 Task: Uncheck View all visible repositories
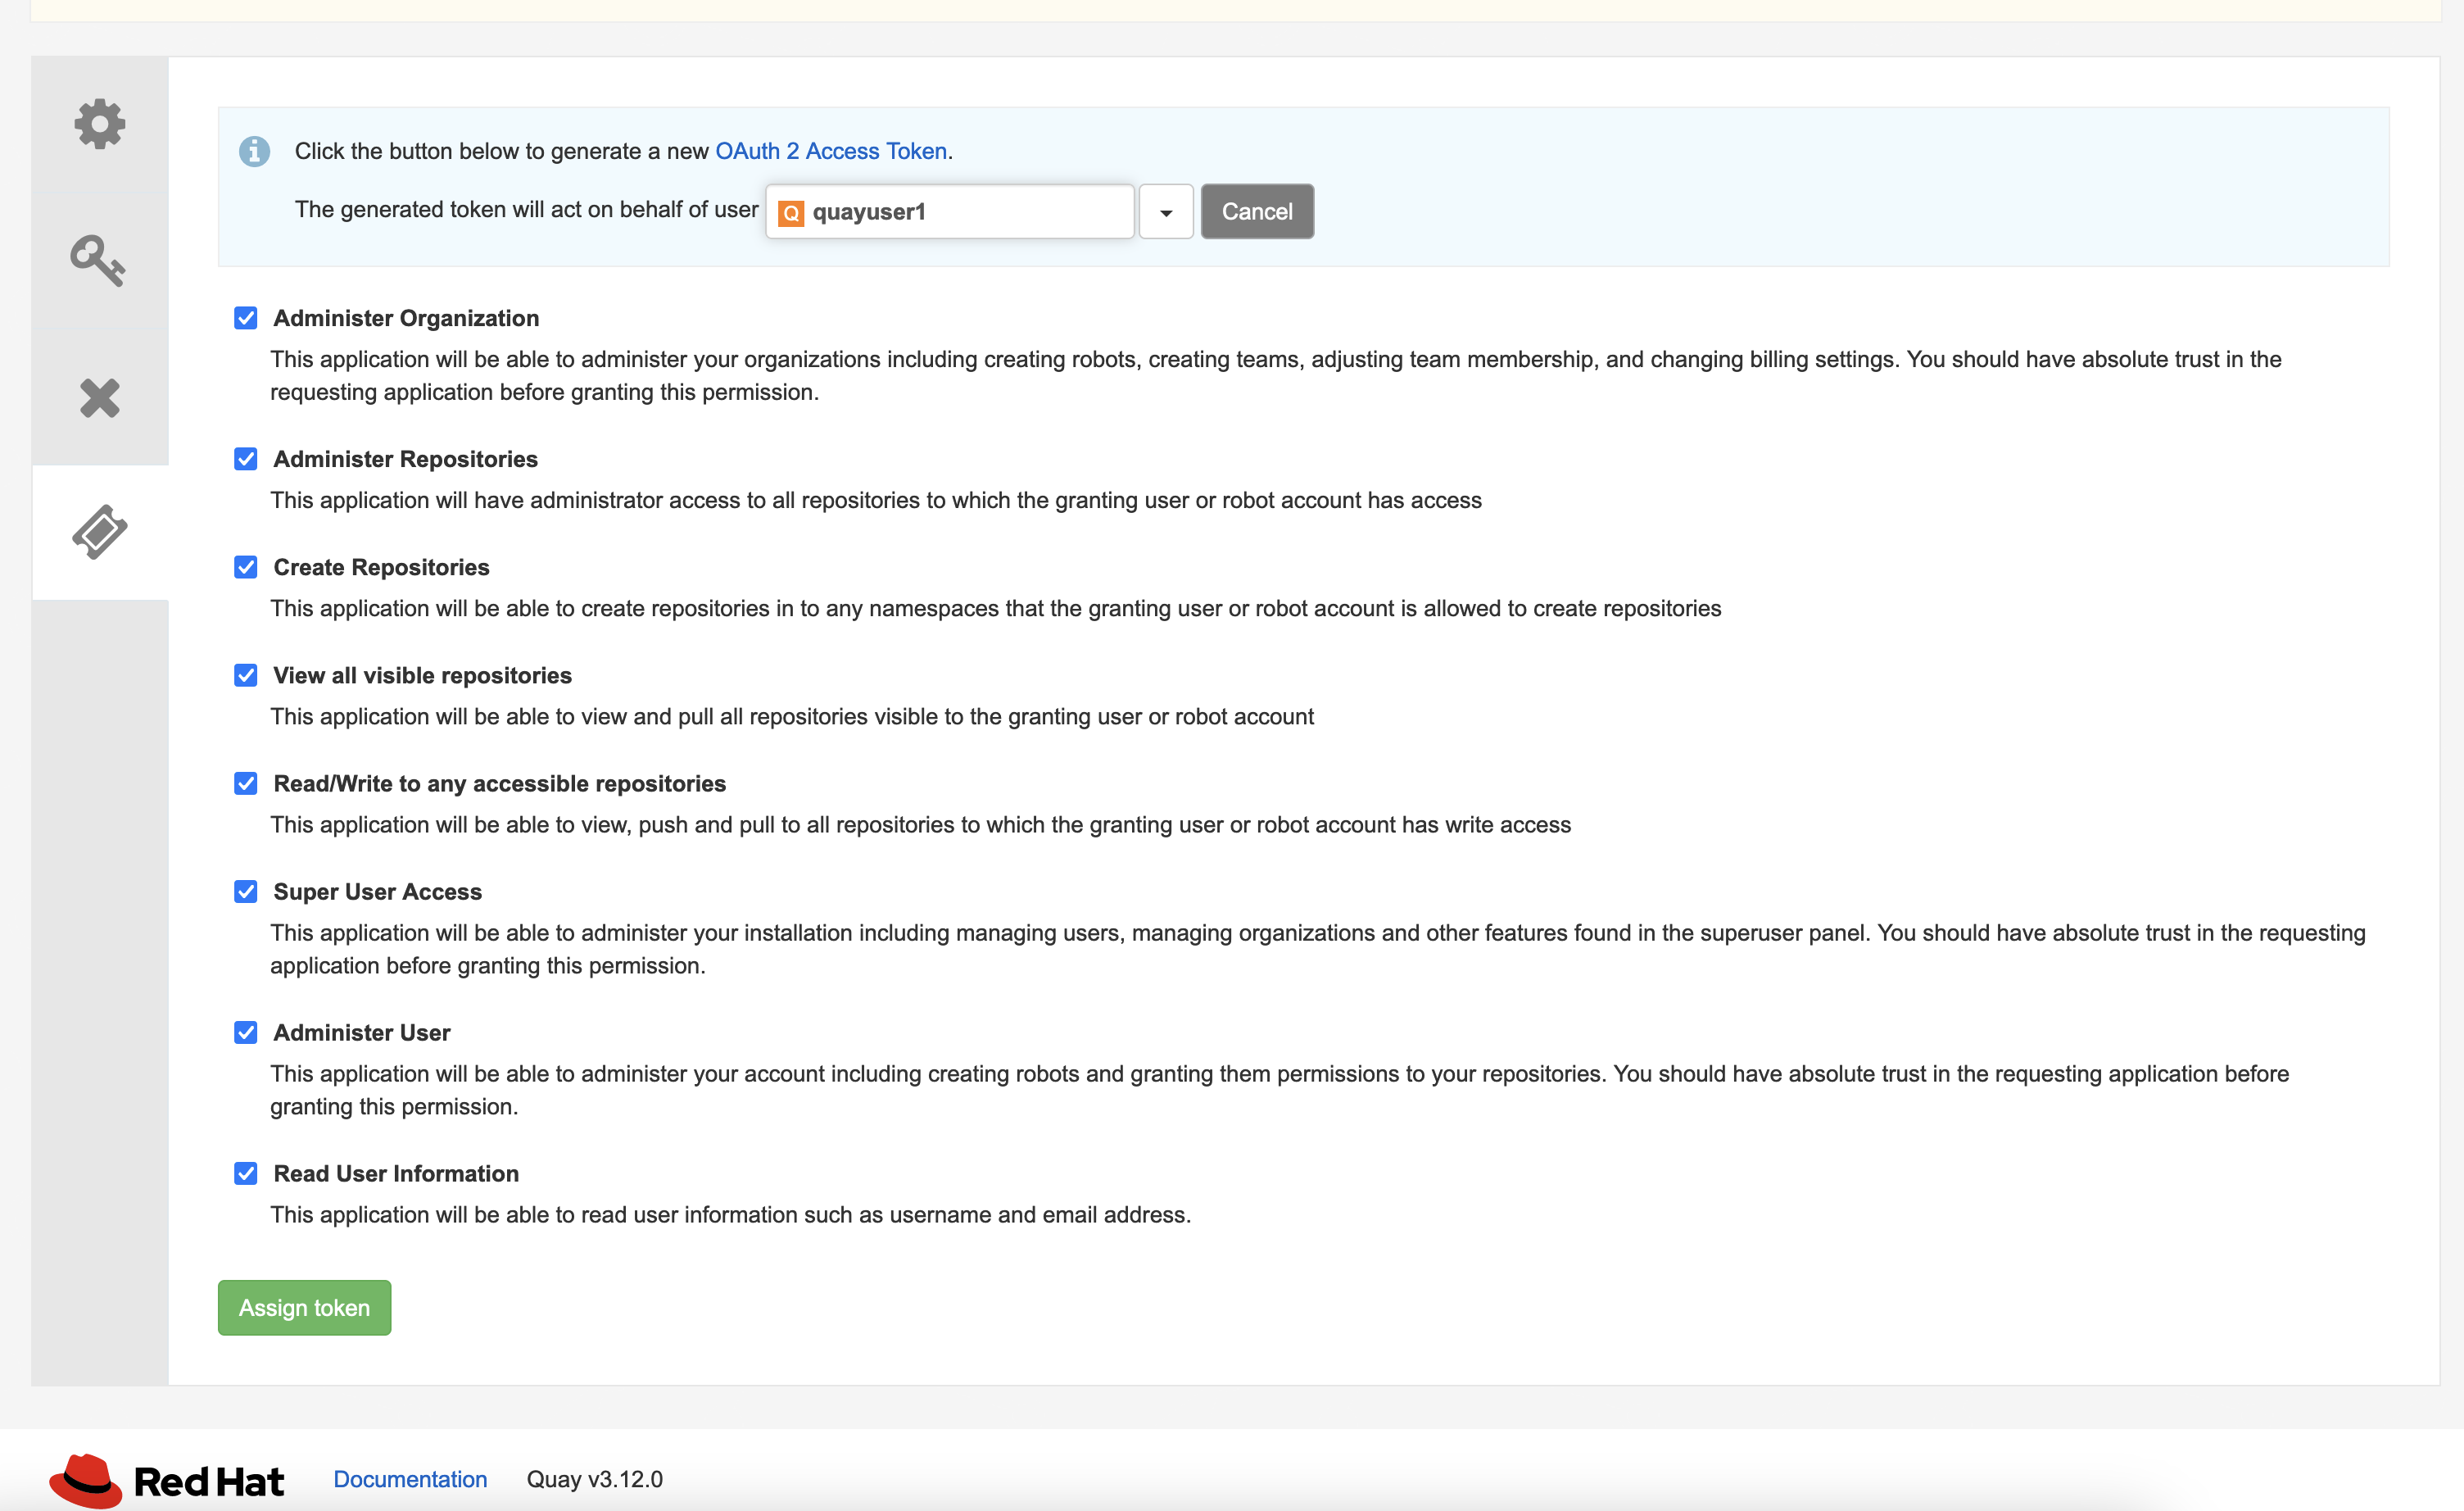[x=246, y=675]
